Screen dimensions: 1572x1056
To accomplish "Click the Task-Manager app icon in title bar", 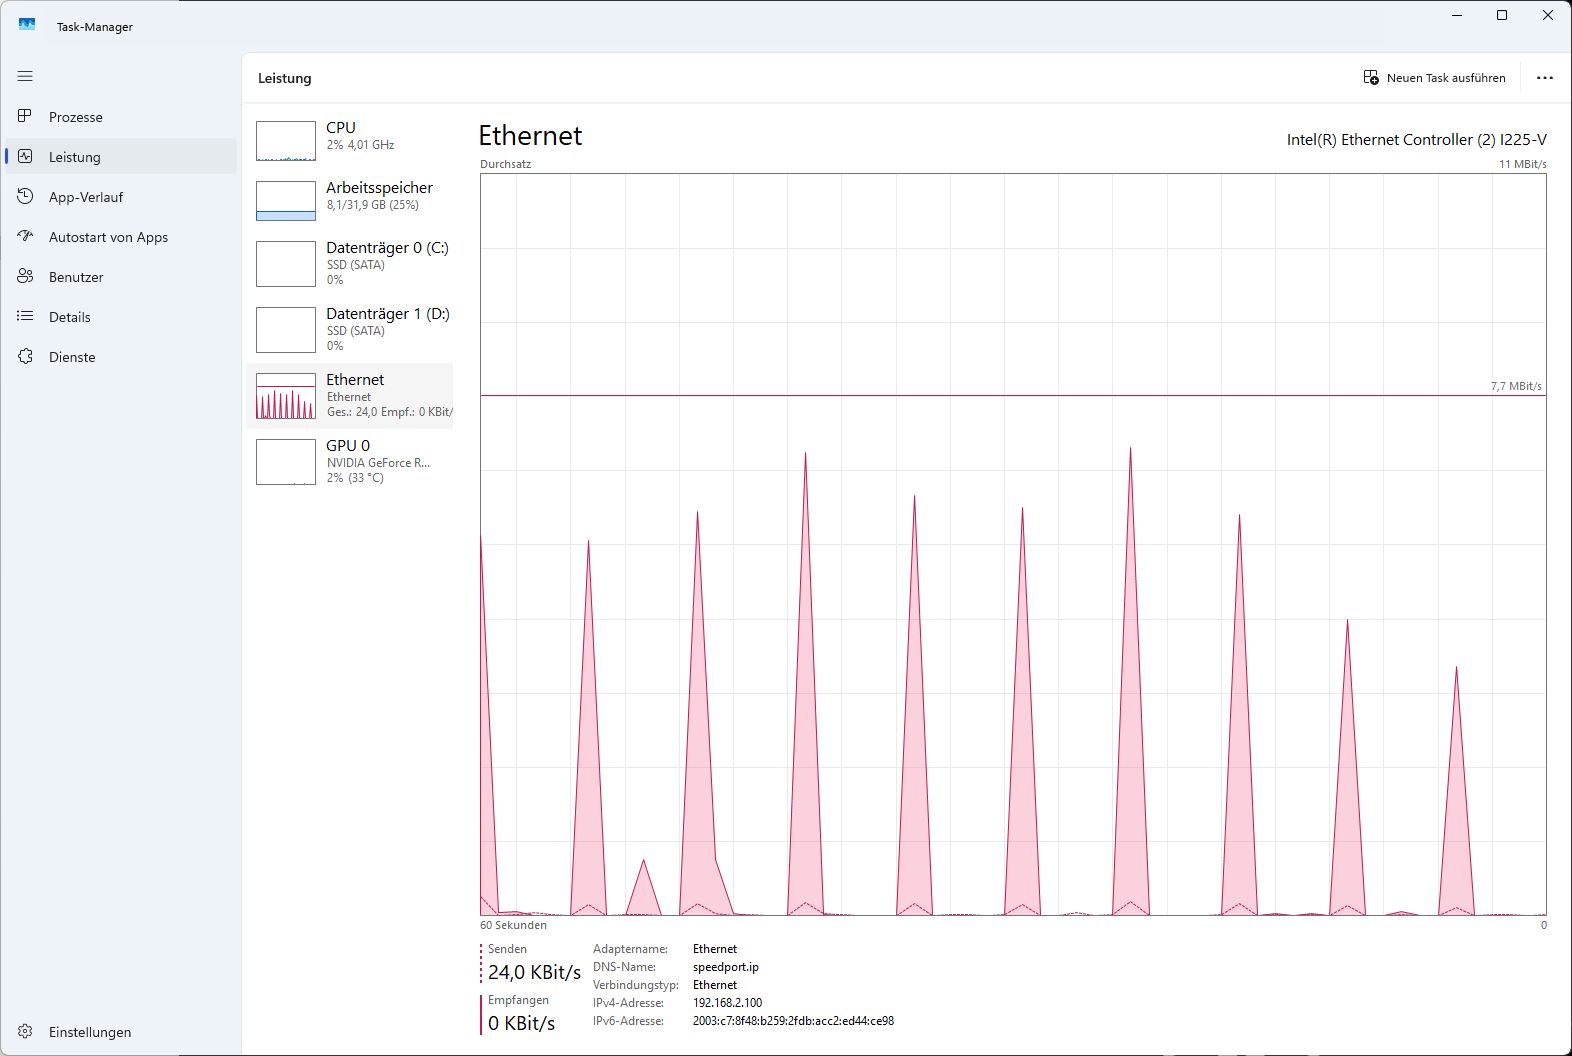I will (x=27, y=25).
